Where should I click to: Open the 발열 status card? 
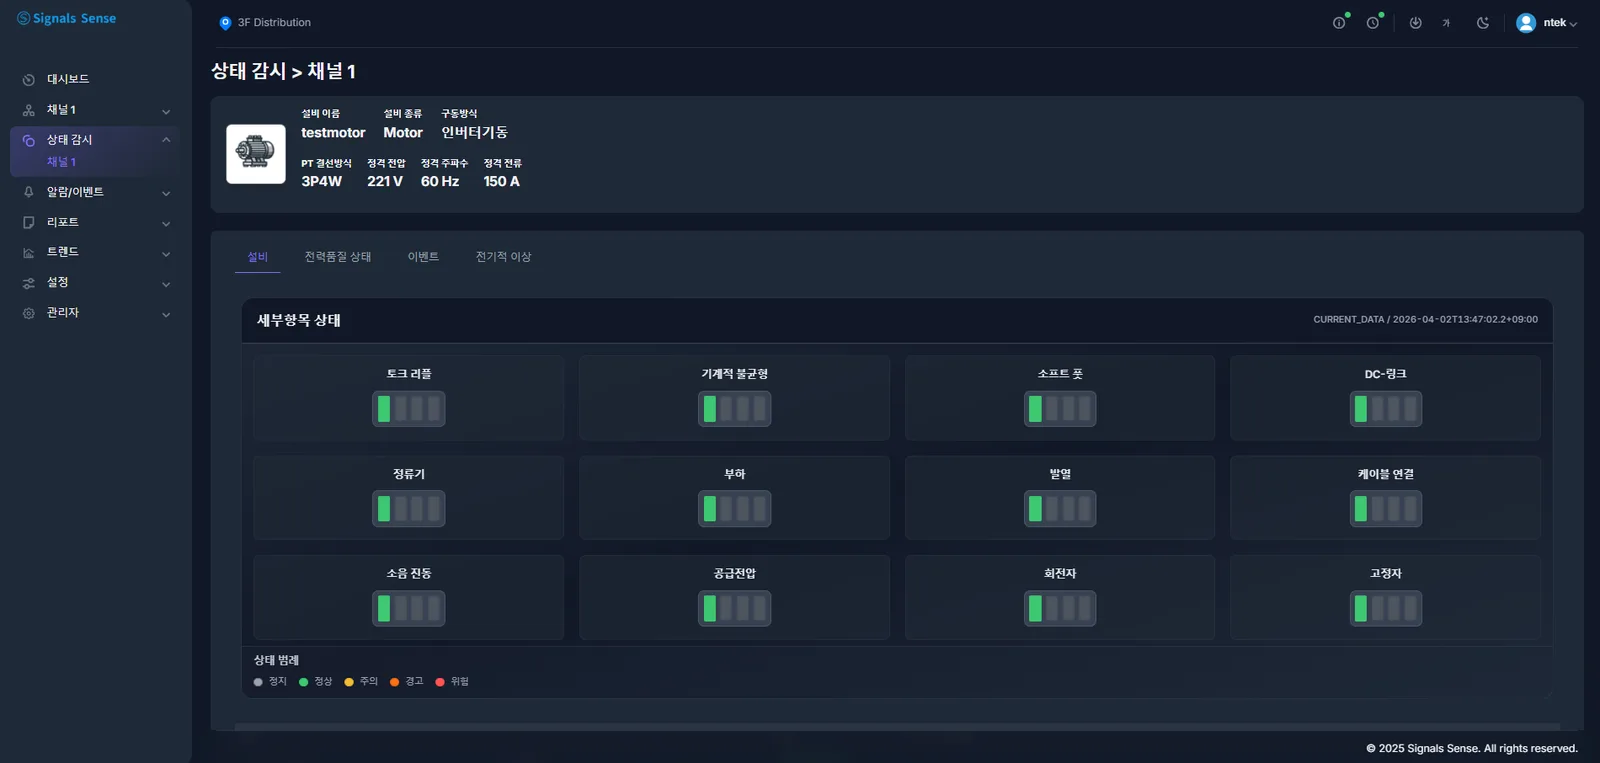[x=1060, y=498]
